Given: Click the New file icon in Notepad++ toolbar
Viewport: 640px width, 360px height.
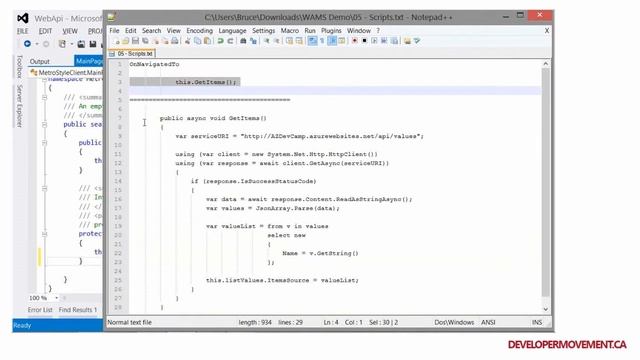Looking at the screenshot, I should pyautogui.click(x=116, y=41).
